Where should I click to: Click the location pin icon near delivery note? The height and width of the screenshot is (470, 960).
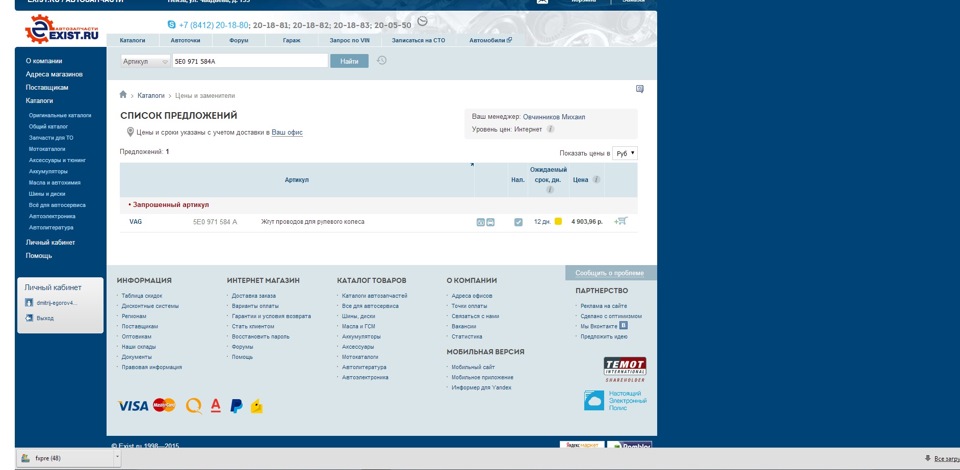click(130, 132)
